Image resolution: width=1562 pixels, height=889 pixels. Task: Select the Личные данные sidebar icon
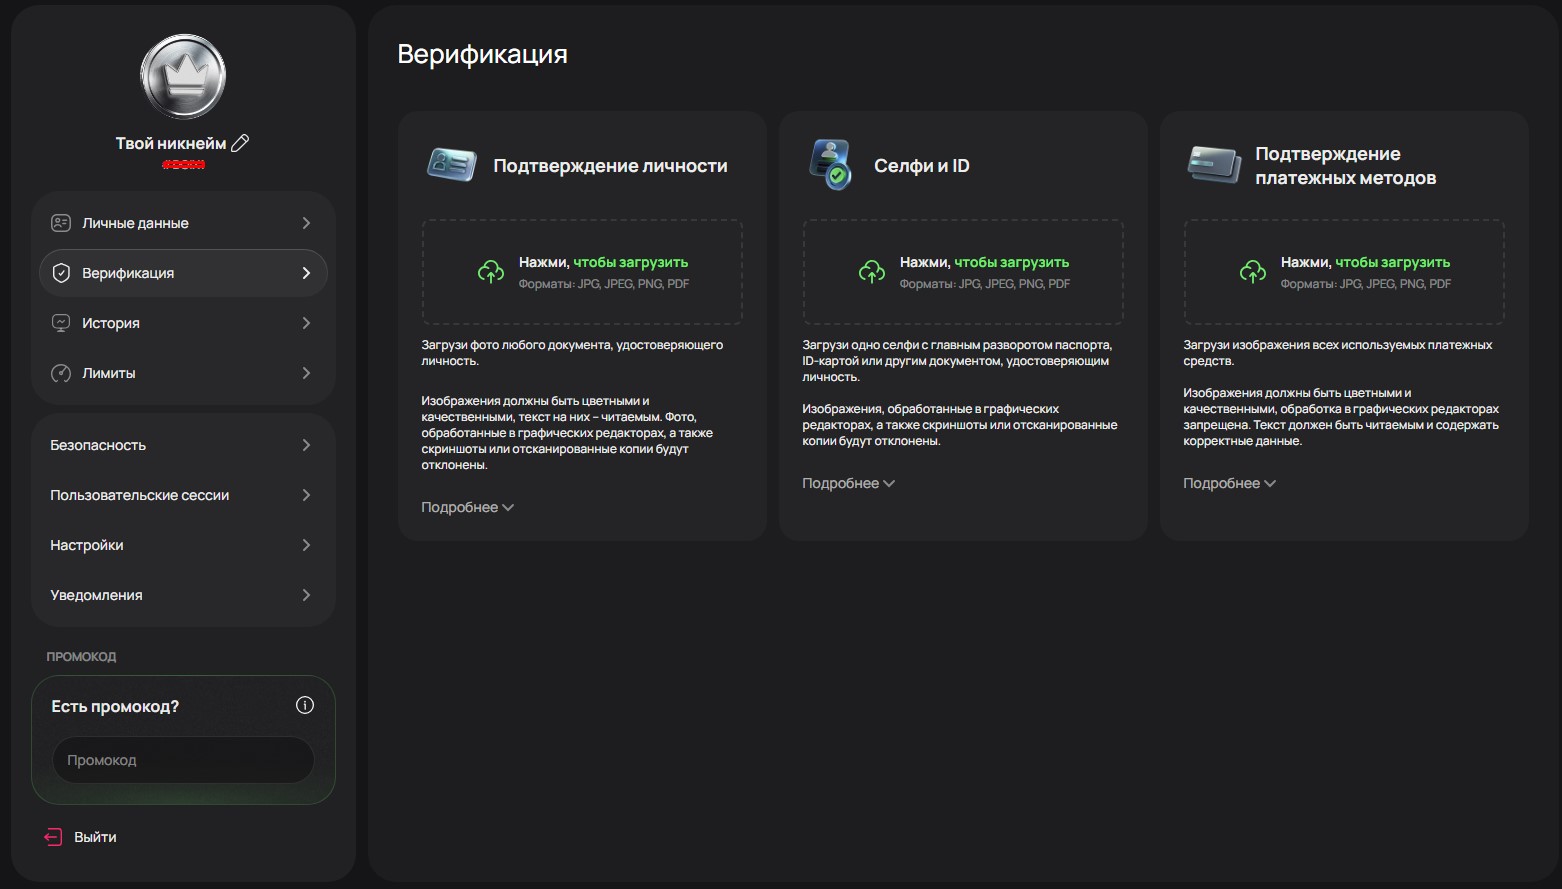click(x=60, y=222)
